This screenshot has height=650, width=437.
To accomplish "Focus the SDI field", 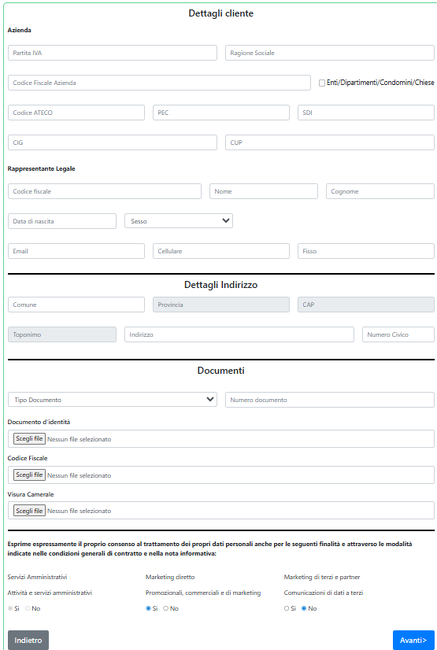I will (x=366, y=112).
